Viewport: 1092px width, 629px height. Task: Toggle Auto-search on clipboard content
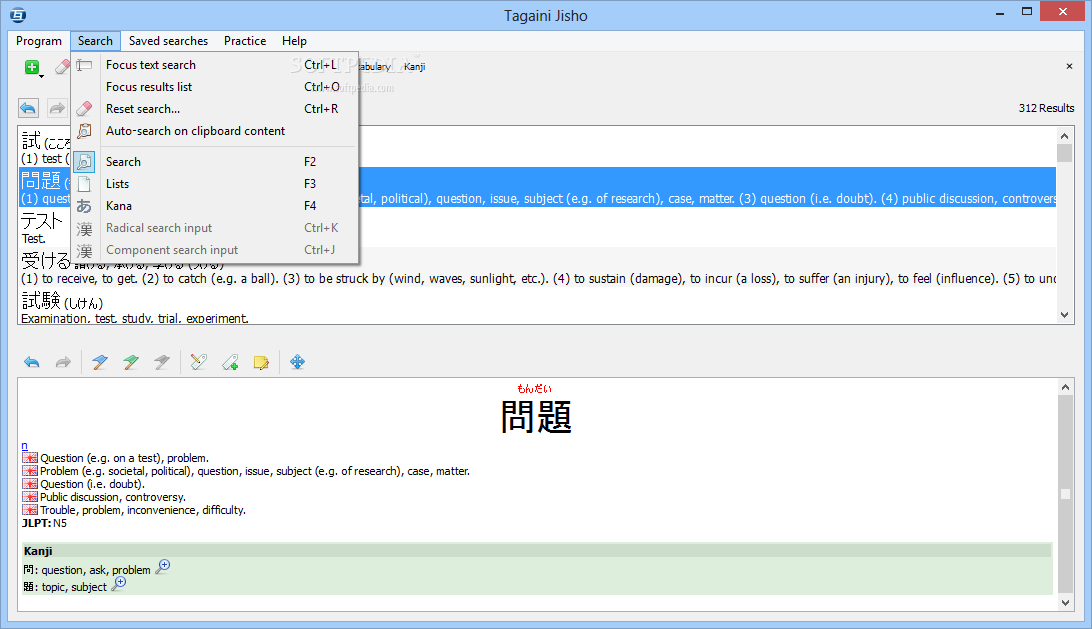215,131
